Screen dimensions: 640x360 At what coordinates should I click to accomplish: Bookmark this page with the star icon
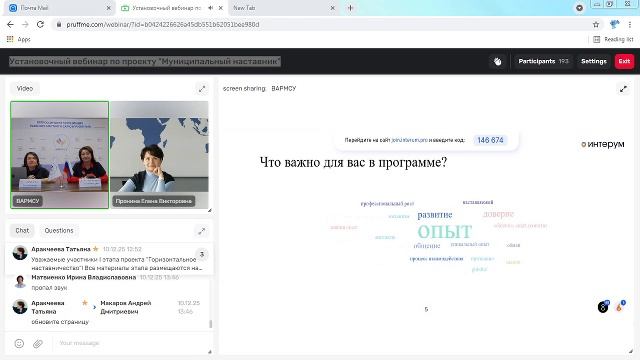(596, 24)
